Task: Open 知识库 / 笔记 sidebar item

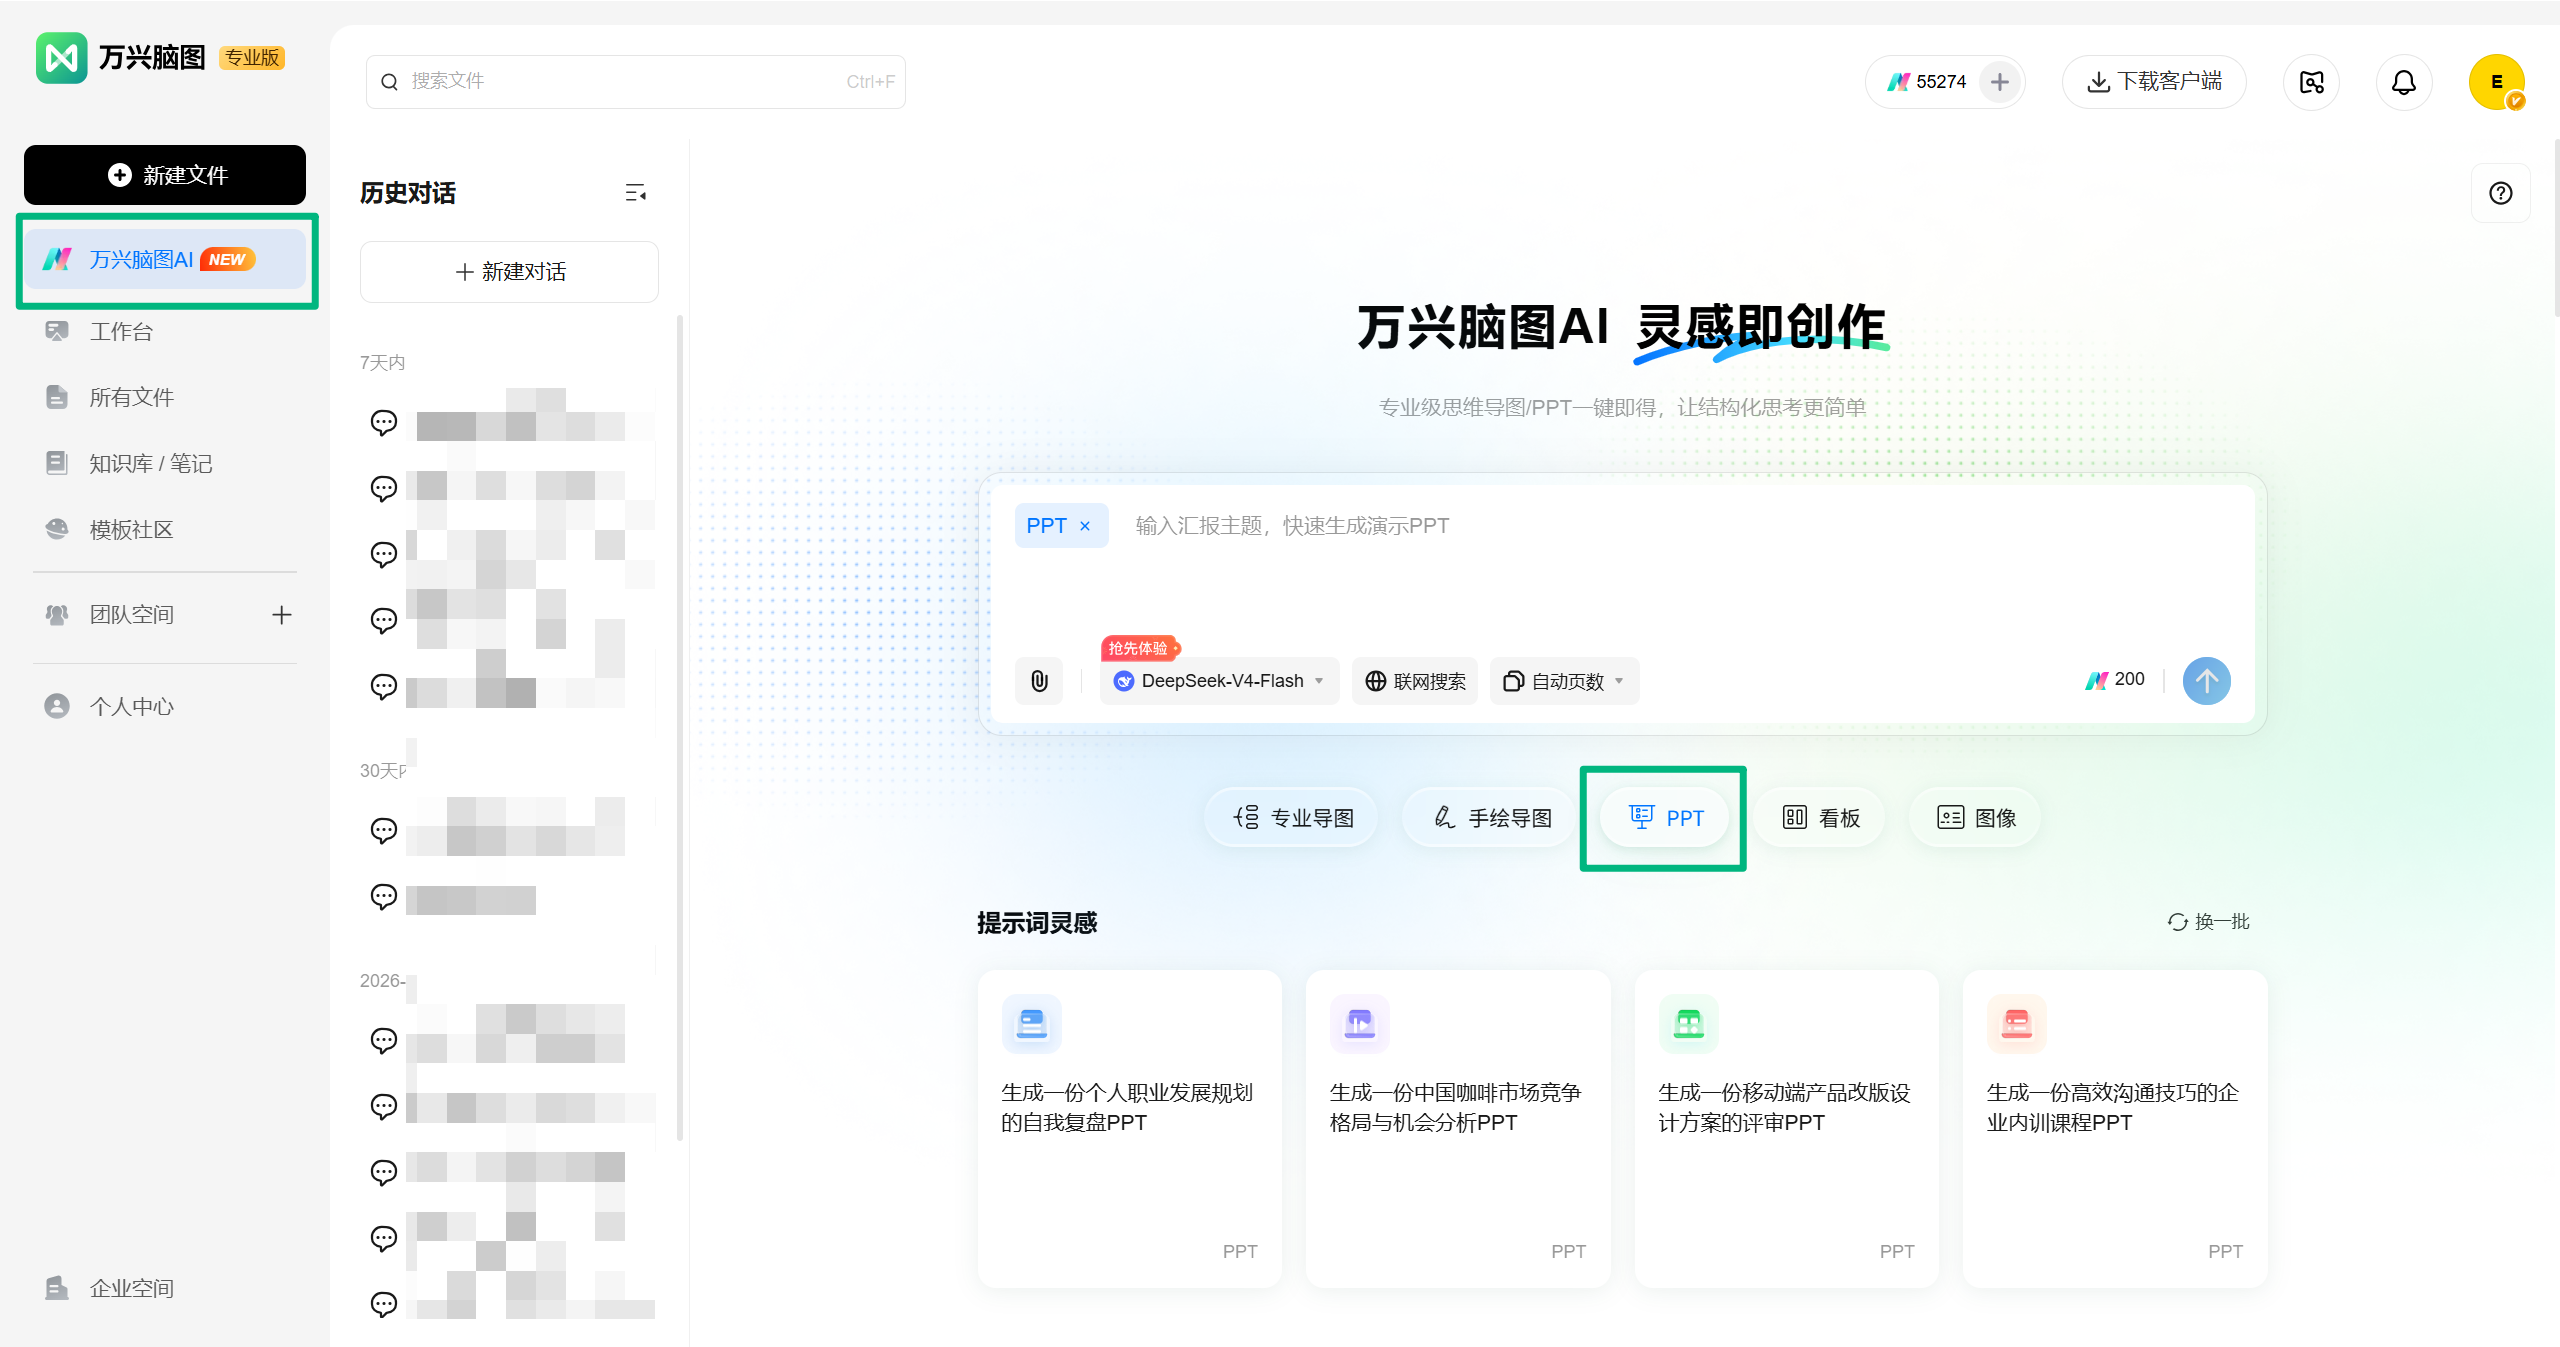Action: pyautogui.click(x=150, y=463)
